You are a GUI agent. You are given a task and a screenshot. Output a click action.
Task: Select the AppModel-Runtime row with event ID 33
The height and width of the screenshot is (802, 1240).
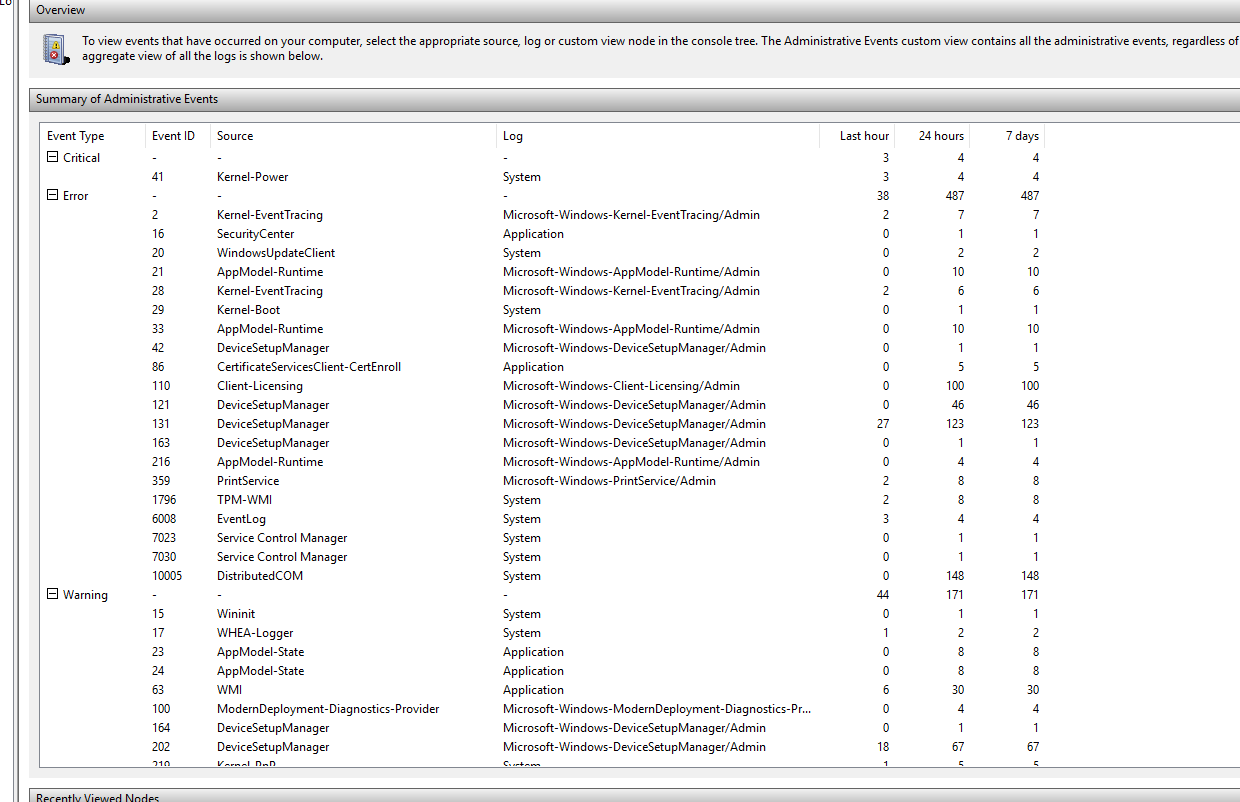(x=544, y=329)
